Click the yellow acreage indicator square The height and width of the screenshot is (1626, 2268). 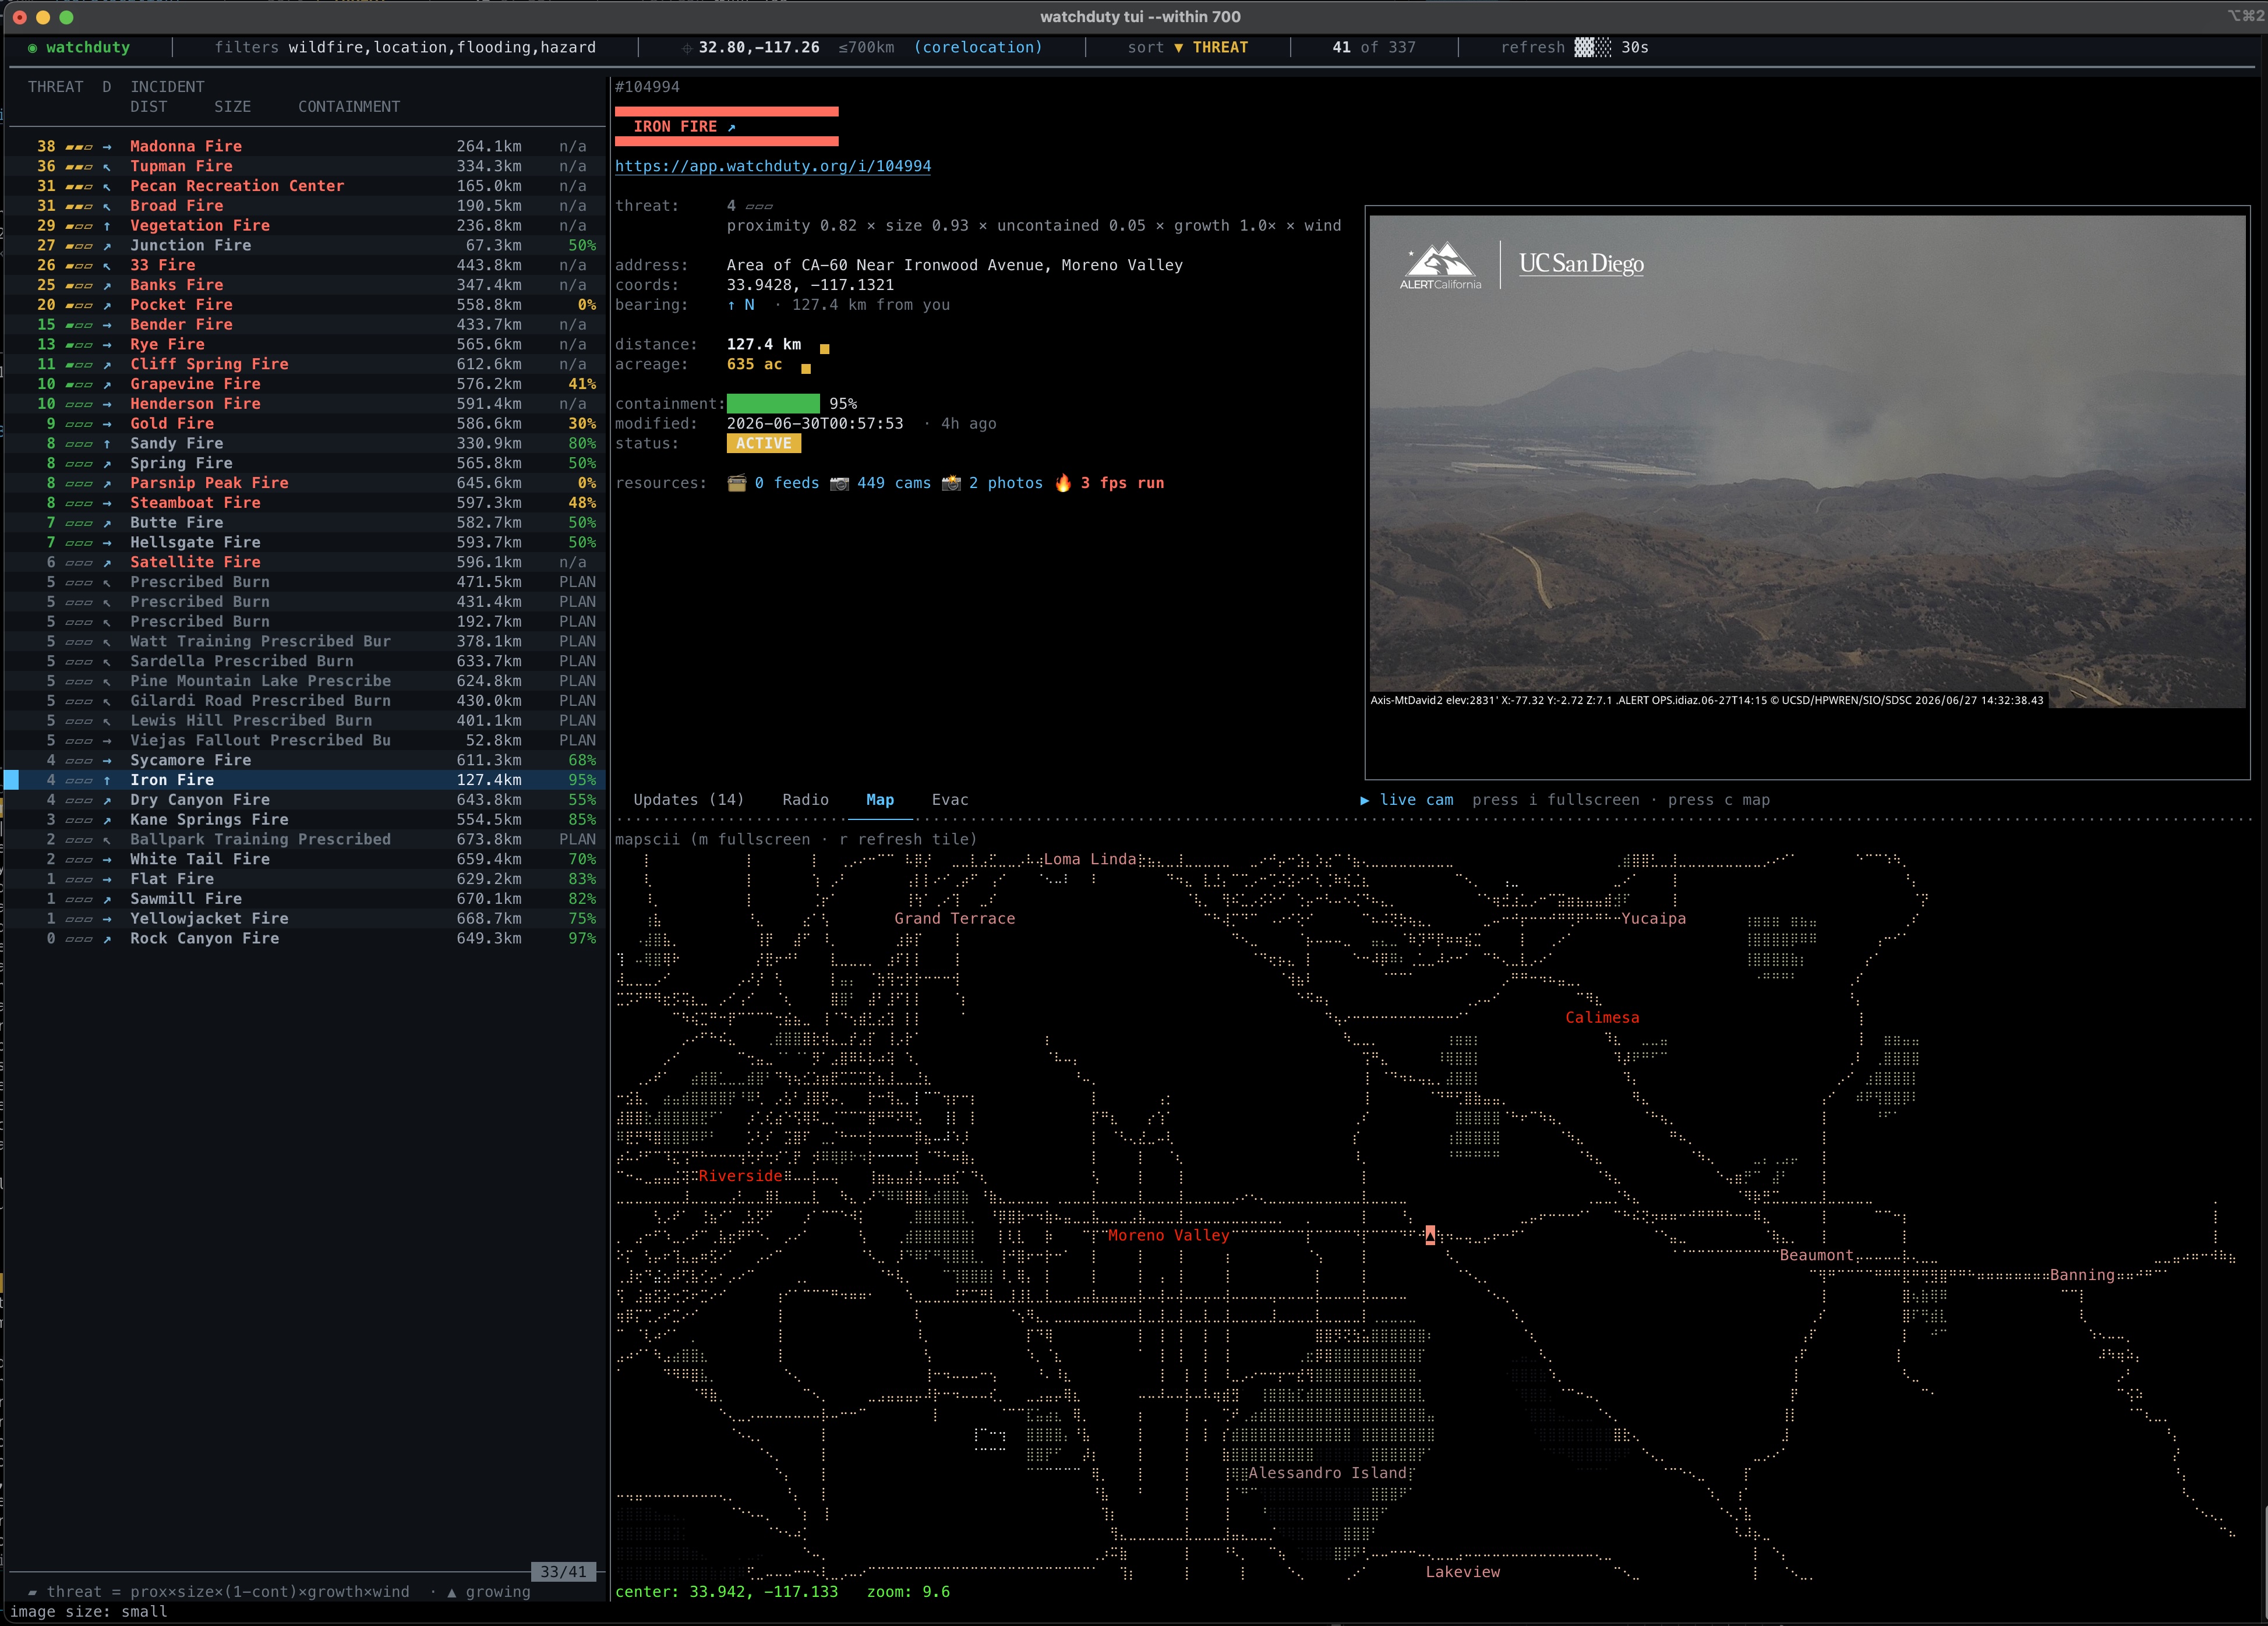click(806, 369)
